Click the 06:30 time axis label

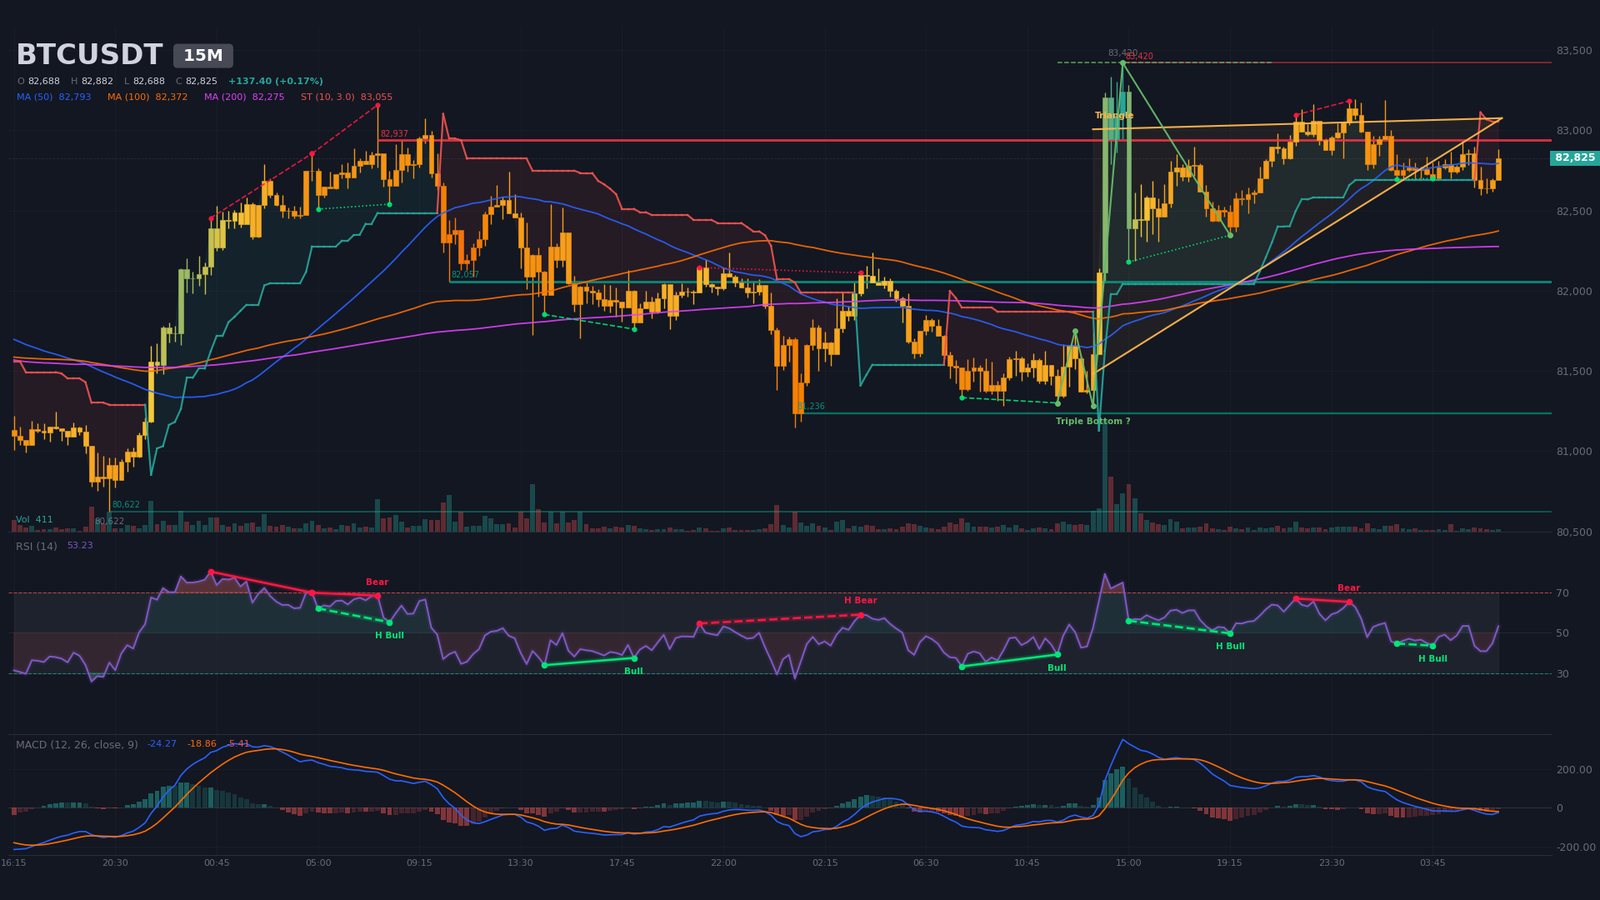coord(926,863)
